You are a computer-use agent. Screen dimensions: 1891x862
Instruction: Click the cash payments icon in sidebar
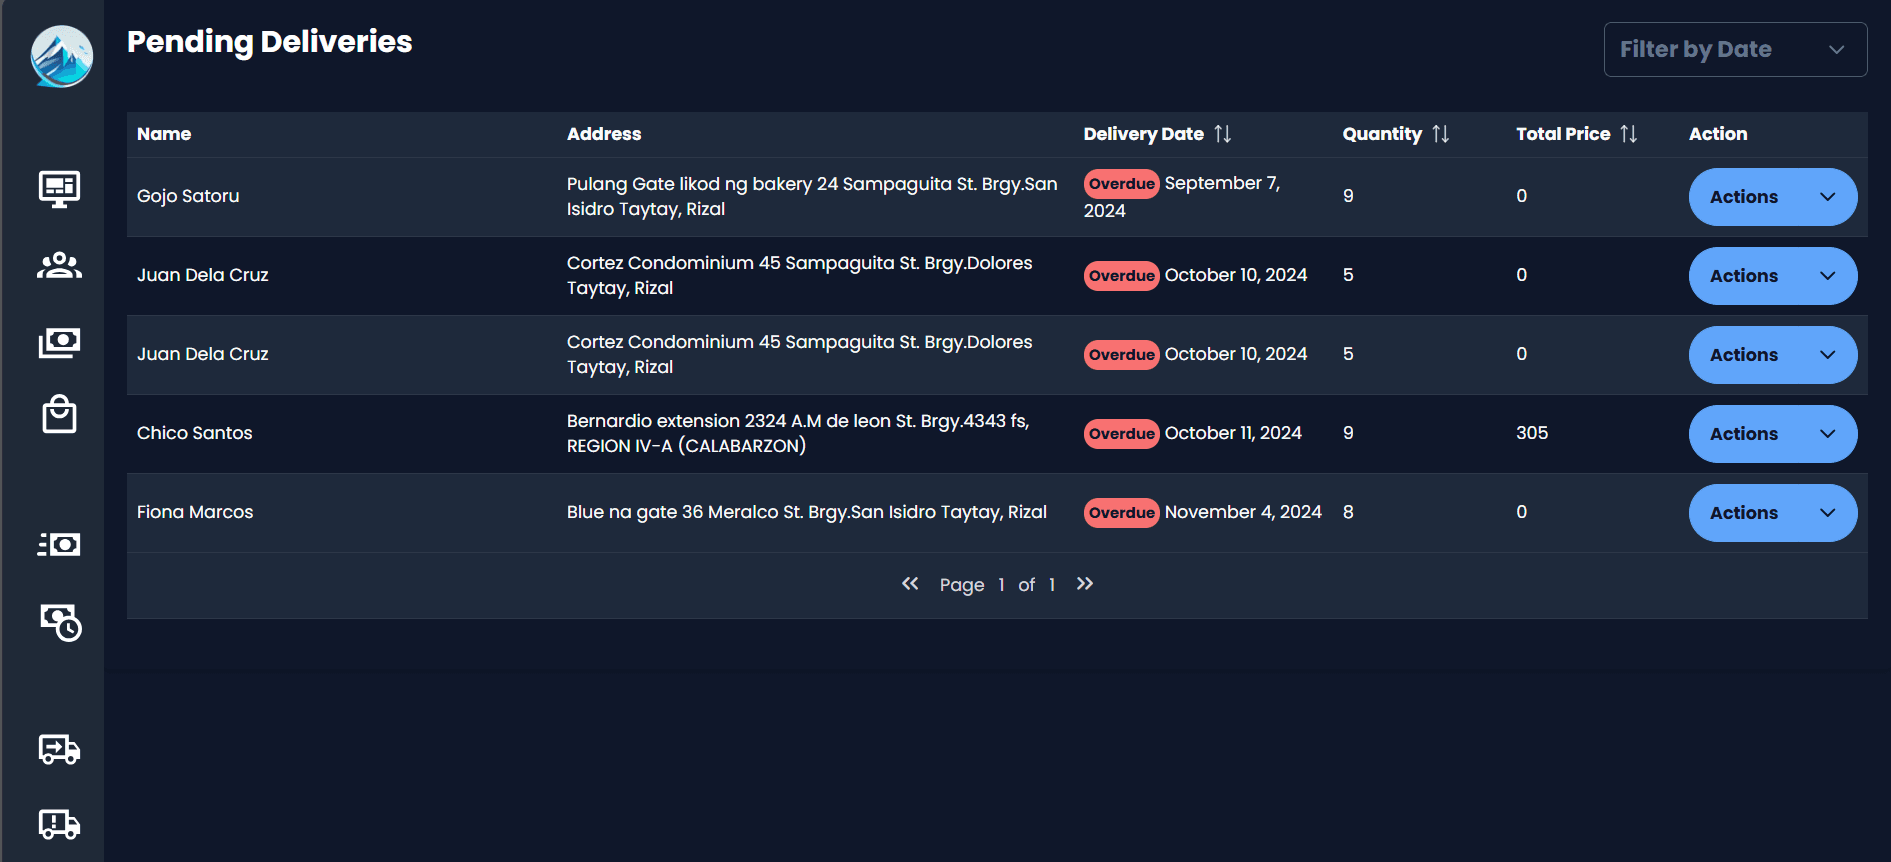tap(59, 342)
